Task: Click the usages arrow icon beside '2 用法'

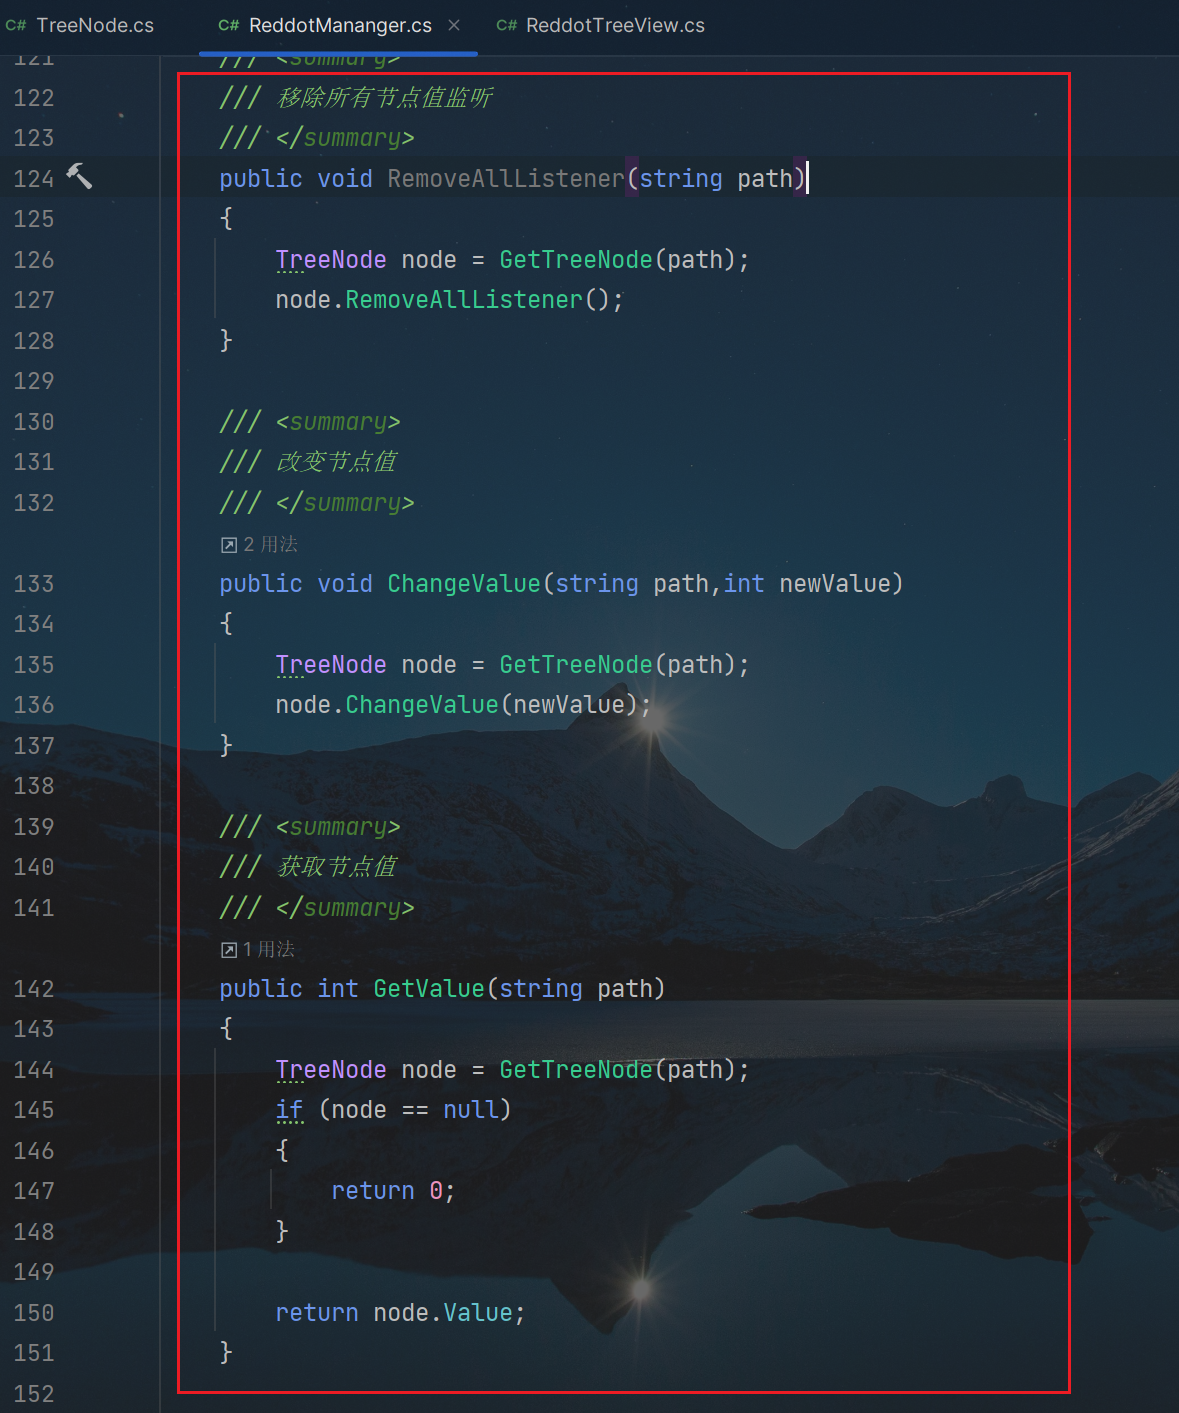Action: click(229, 545)
